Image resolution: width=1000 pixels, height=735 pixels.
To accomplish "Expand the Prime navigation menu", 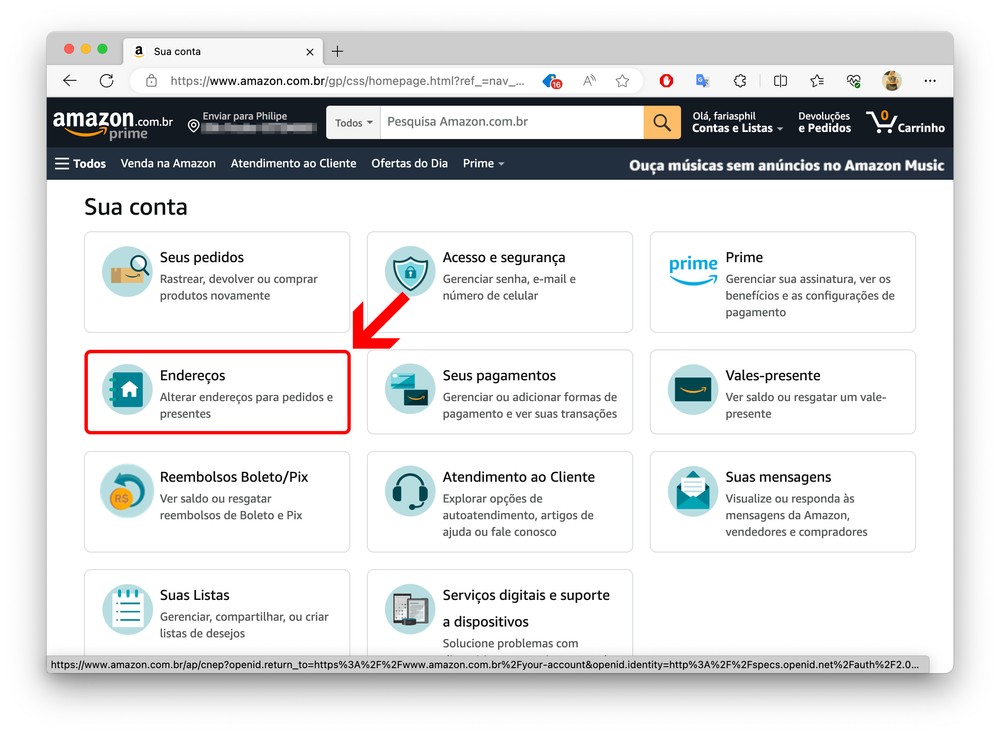I will 483,163.
